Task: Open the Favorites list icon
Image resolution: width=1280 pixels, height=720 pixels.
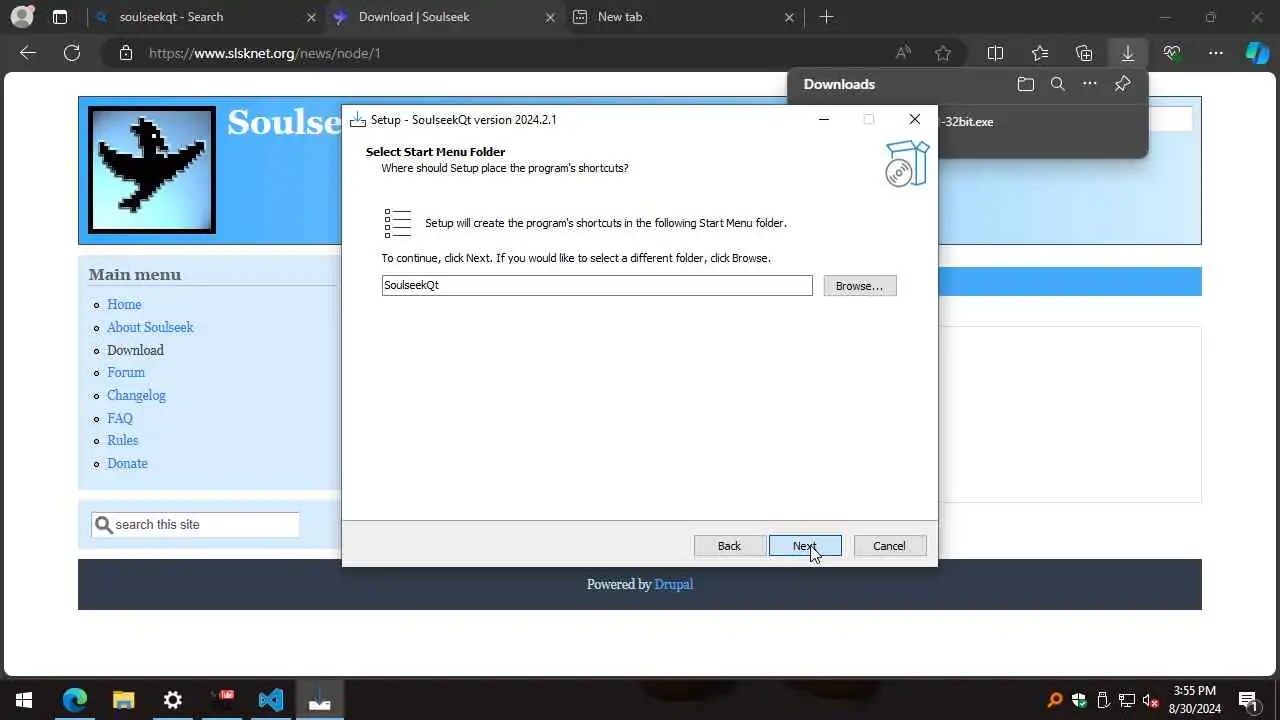Action: tap(1040, 53)
